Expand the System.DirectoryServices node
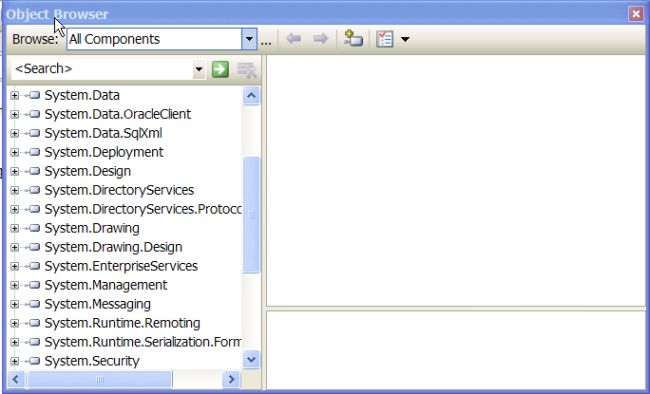650x394 pixels. [15, 190]
